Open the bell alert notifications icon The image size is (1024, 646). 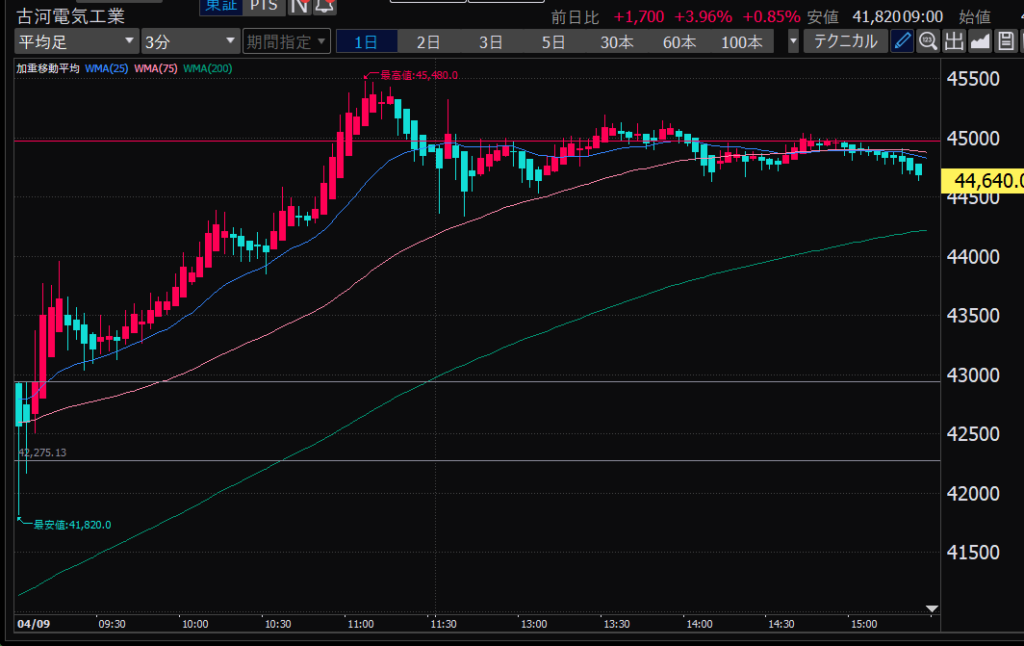tap(323, 7)
